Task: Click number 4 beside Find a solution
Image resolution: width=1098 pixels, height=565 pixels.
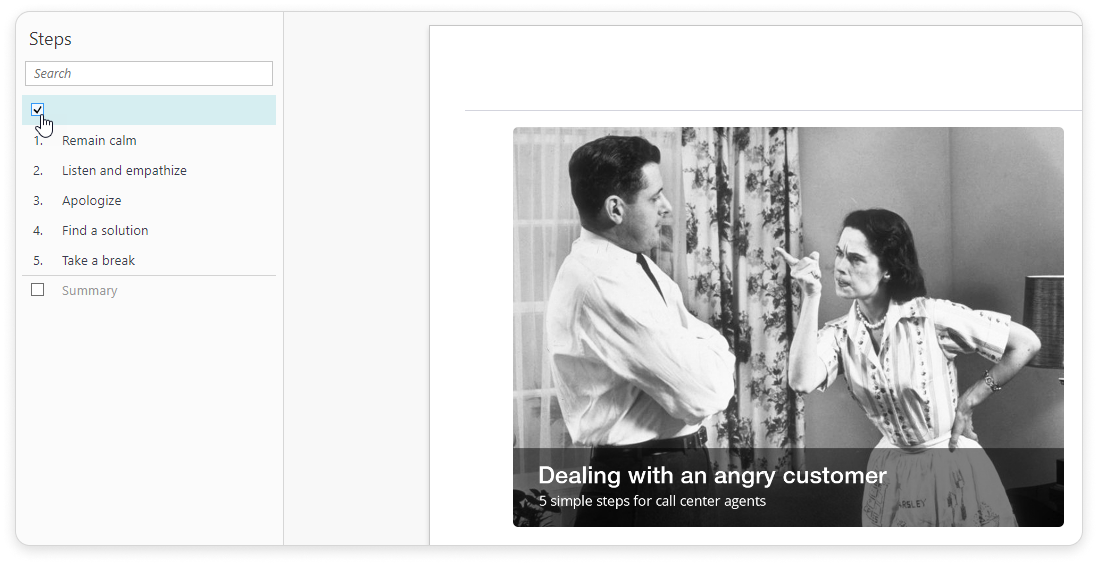Action: (38, 230)
